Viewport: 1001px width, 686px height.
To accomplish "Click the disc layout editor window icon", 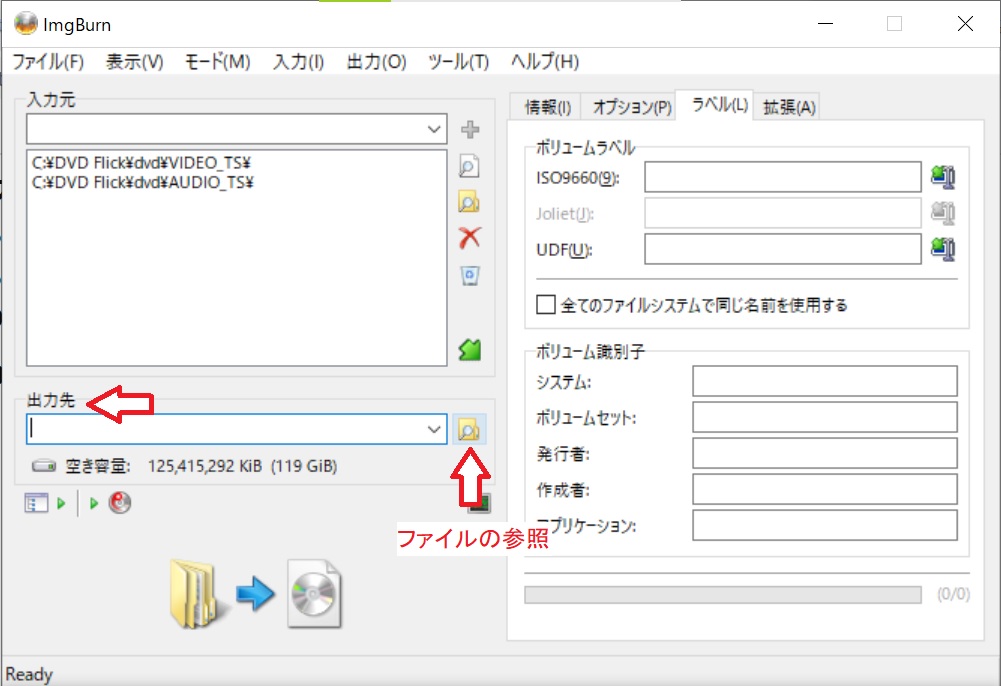I will (x=36, y=503).
